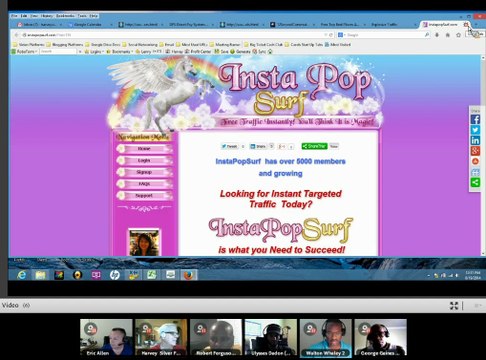Open the Blogging Platforms bookmarks folder
Screen dimensions: 486x360
click(x=65, y=44)
